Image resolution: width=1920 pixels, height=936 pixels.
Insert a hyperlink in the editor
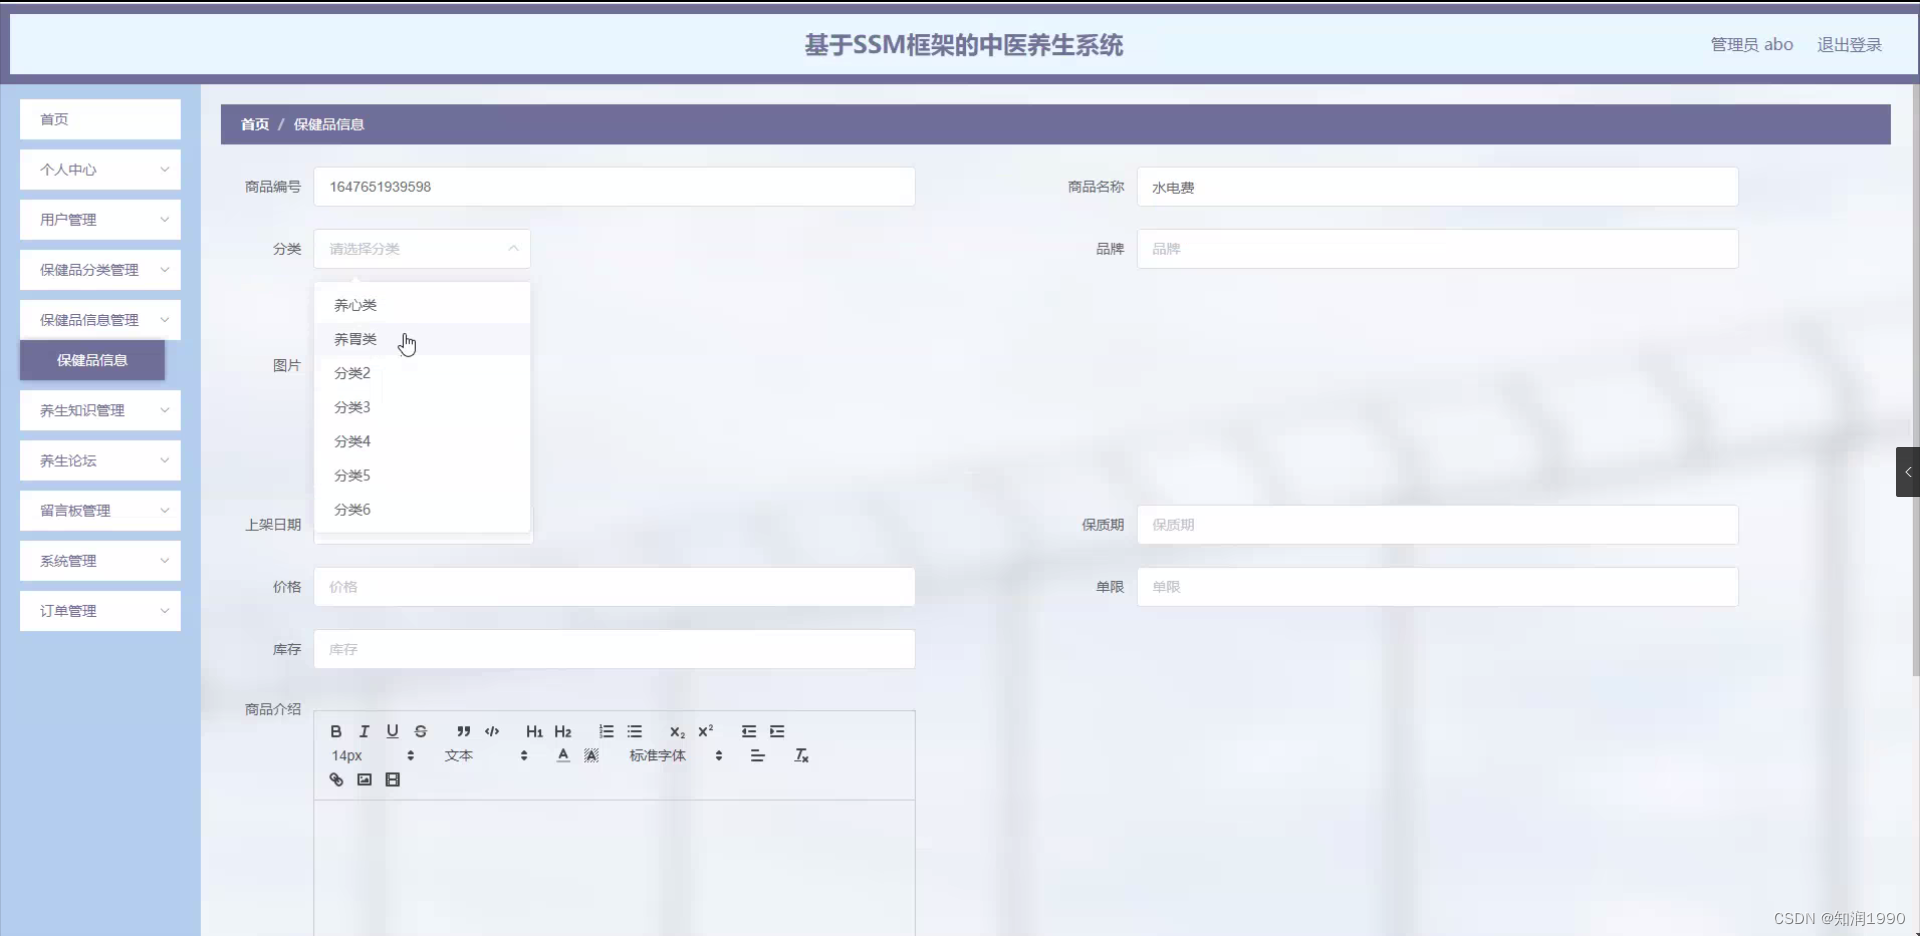(336, 779)
